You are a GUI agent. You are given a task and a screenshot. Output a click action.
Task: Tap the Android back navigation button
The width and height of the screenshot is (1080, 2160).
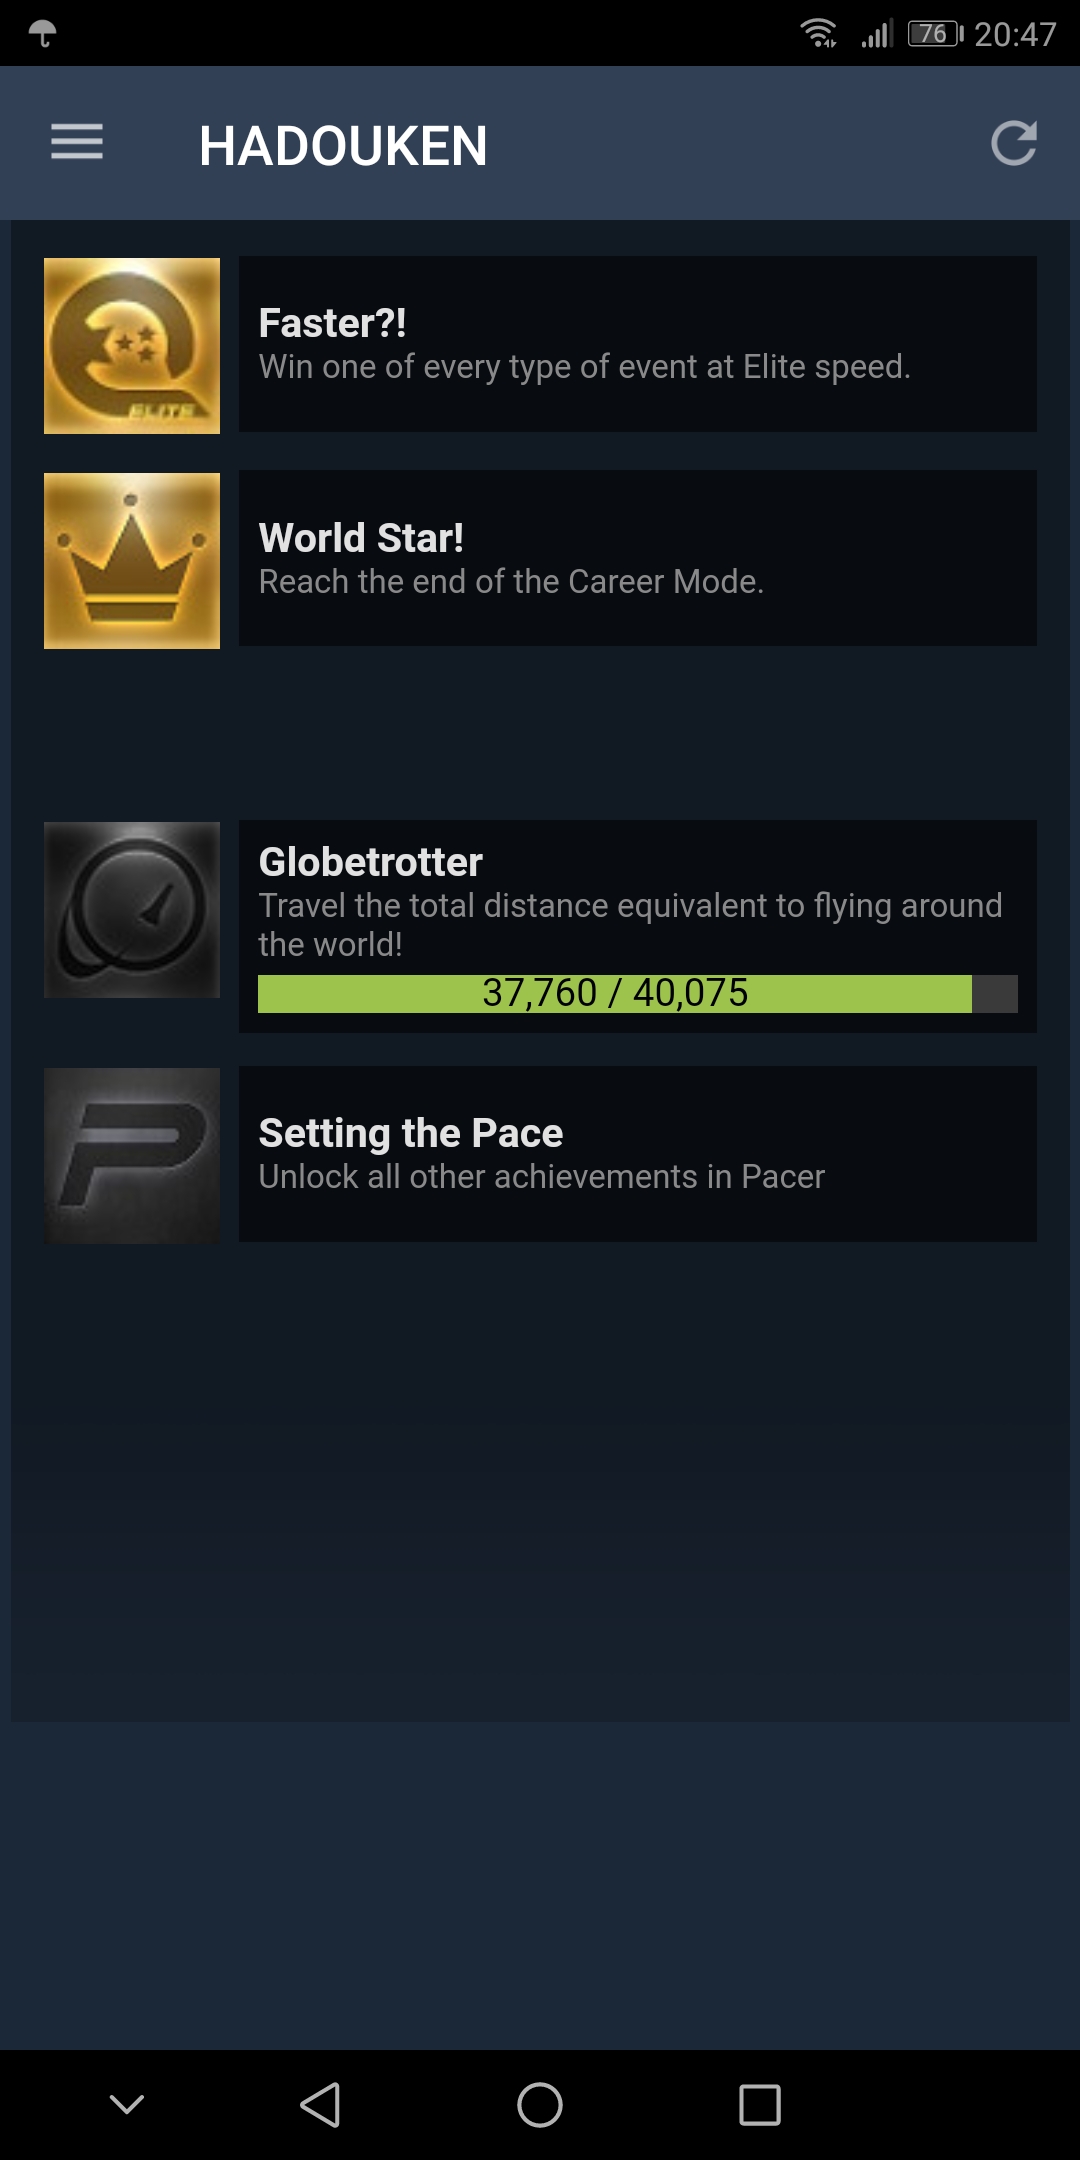click(321, 2105)
